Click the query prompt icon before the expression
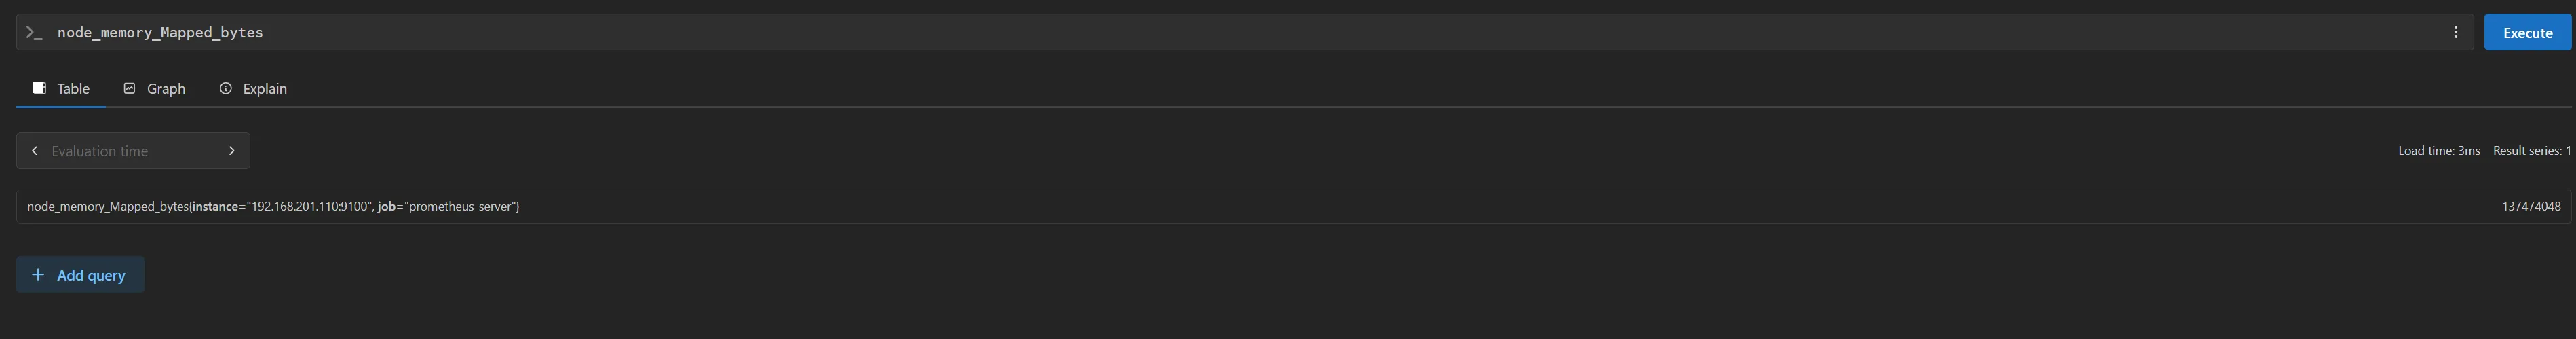 tap(34, 33)
